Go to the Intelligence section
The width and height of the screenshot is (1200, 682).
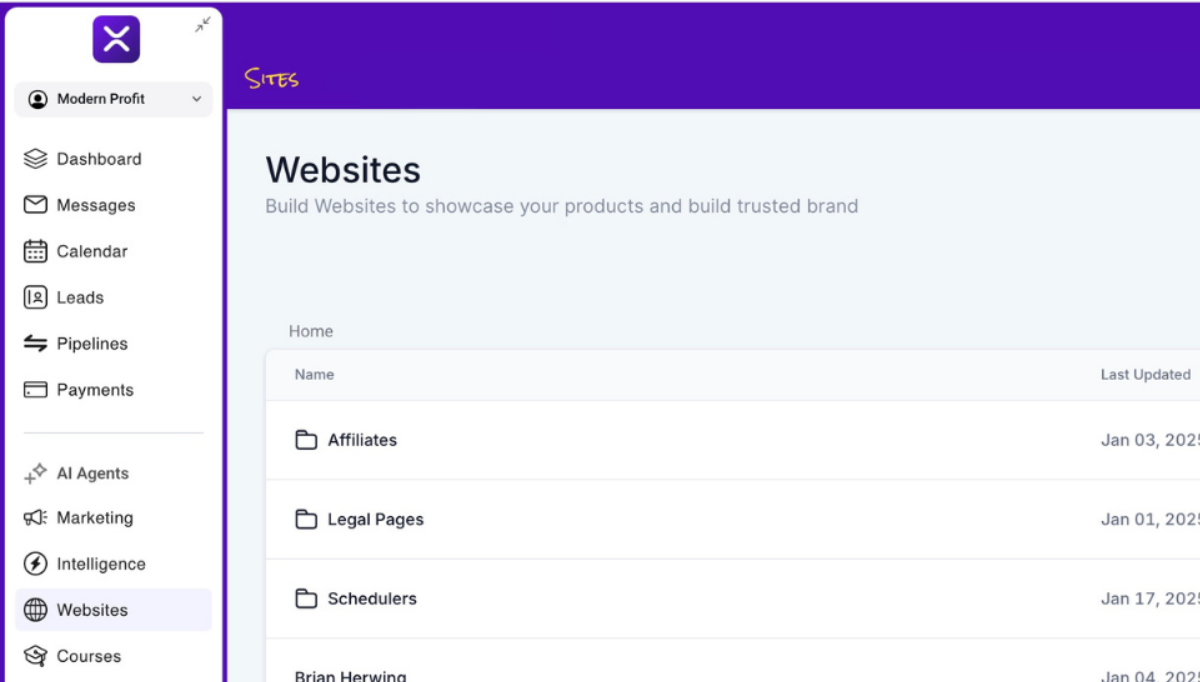(x=100, y=564)
